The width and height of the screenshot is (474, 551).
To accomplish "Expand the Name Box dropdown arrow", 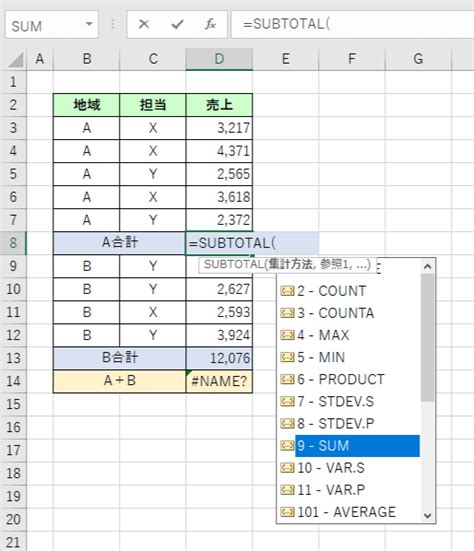I will tap(89, 24).
